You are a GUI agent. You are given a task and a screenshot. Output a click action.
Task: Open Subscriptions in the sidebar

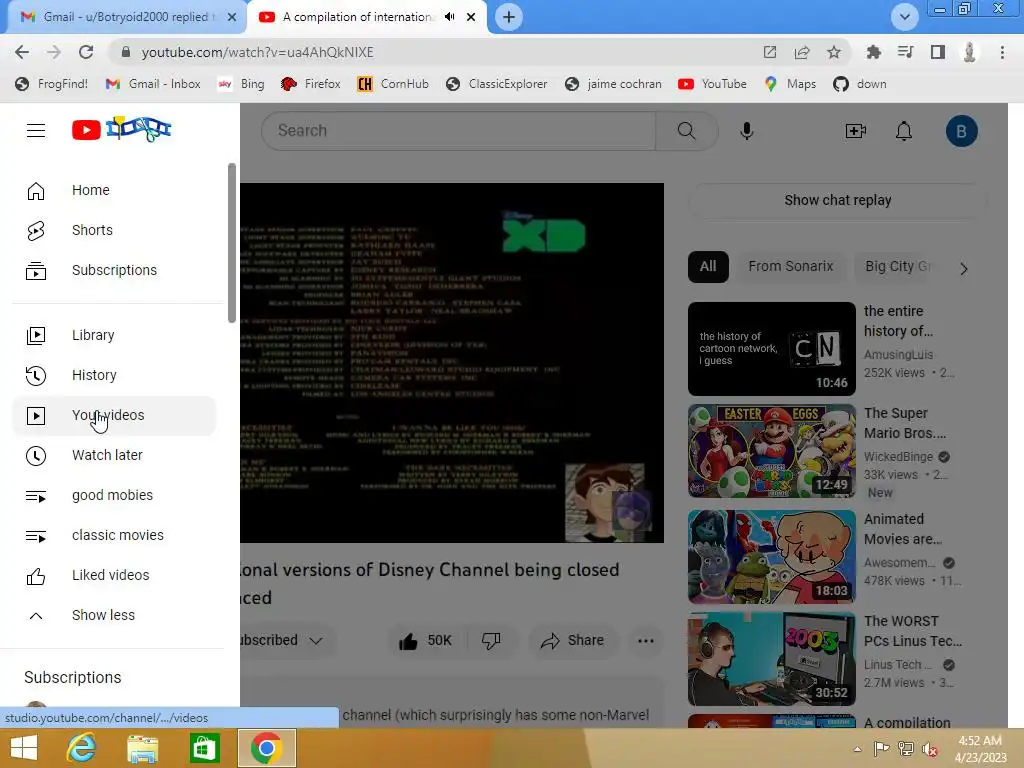pyautogui.click(x=114, y=270)
